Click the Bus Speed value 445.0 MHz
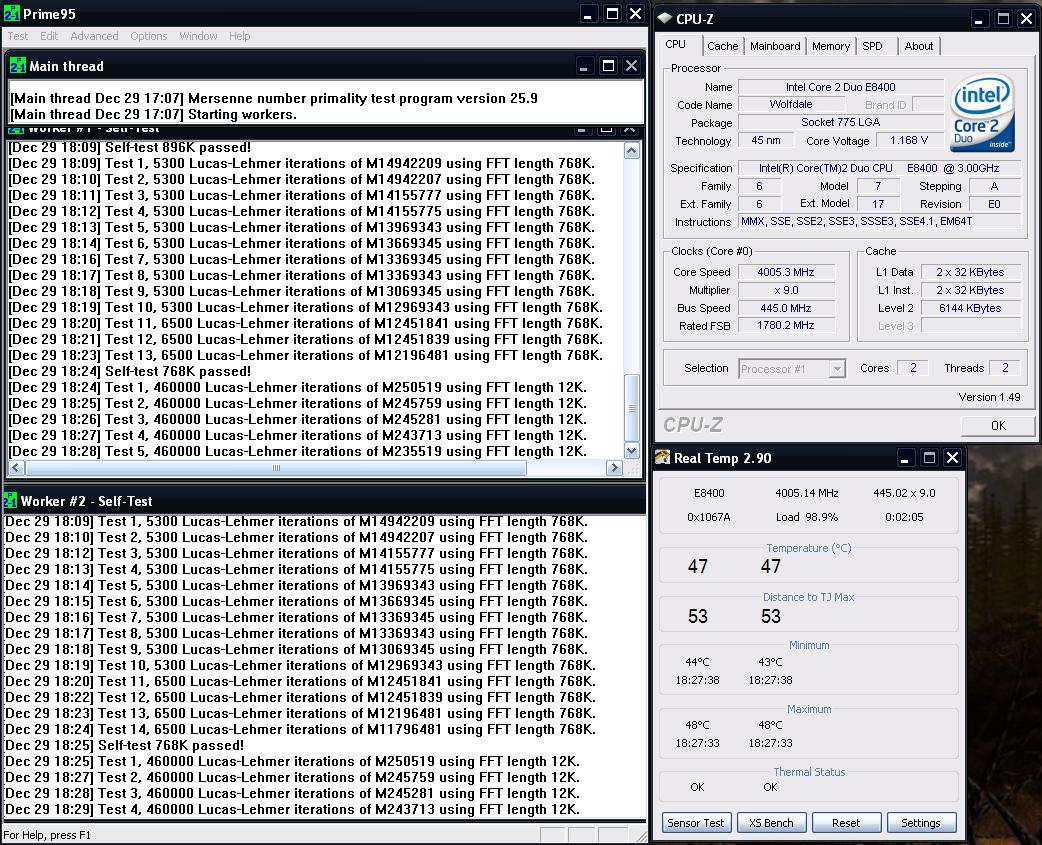Screen dimensions: 1042x845 pyautogui.click(x=785, y=308)
